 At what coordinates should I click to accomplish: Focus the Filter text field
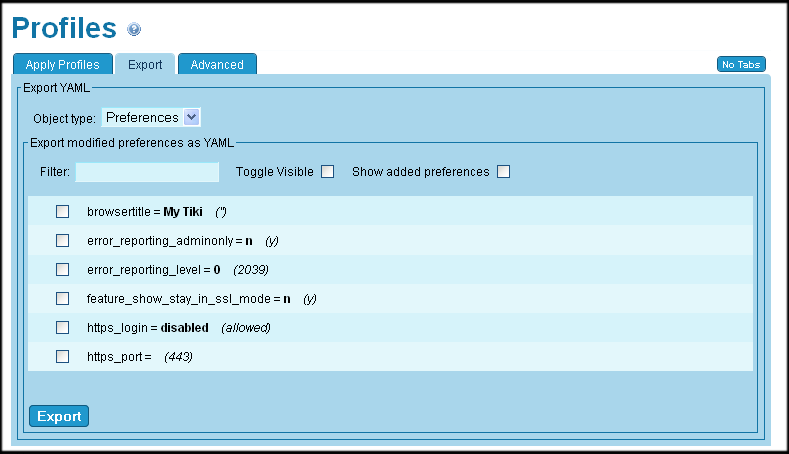click(147, 172)
